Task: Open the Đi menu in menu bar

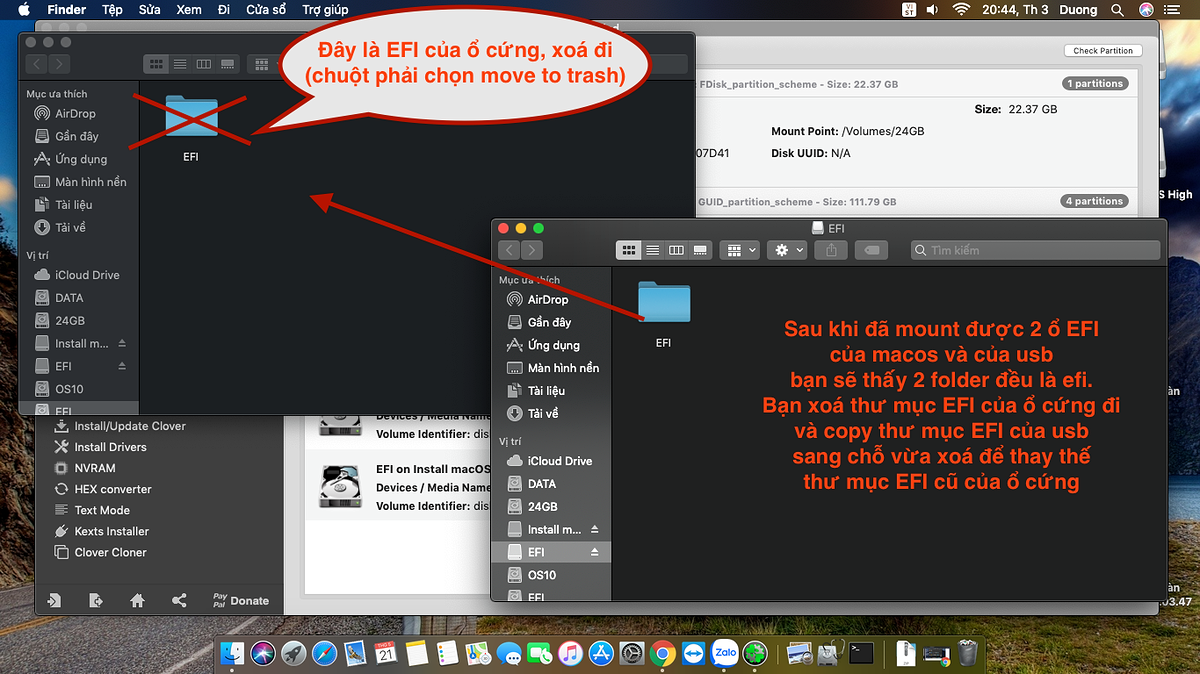Action: pos(223,9)
